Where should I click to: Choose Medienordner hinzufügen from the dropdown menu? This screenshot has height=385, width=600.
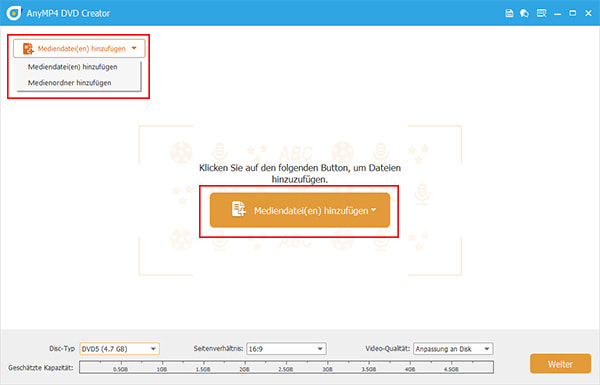pyautogui.click(x=70, y=83)
